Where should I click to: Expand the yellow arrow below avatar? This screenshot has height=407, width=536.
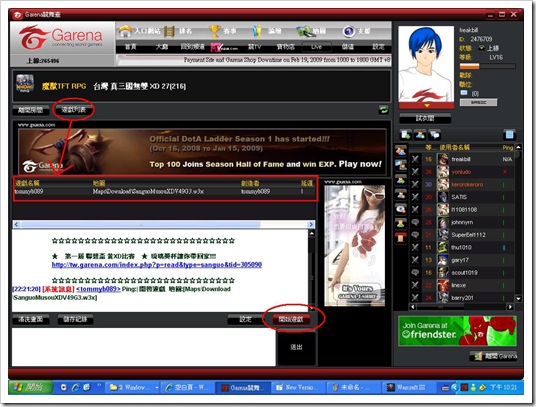point(426,106)
